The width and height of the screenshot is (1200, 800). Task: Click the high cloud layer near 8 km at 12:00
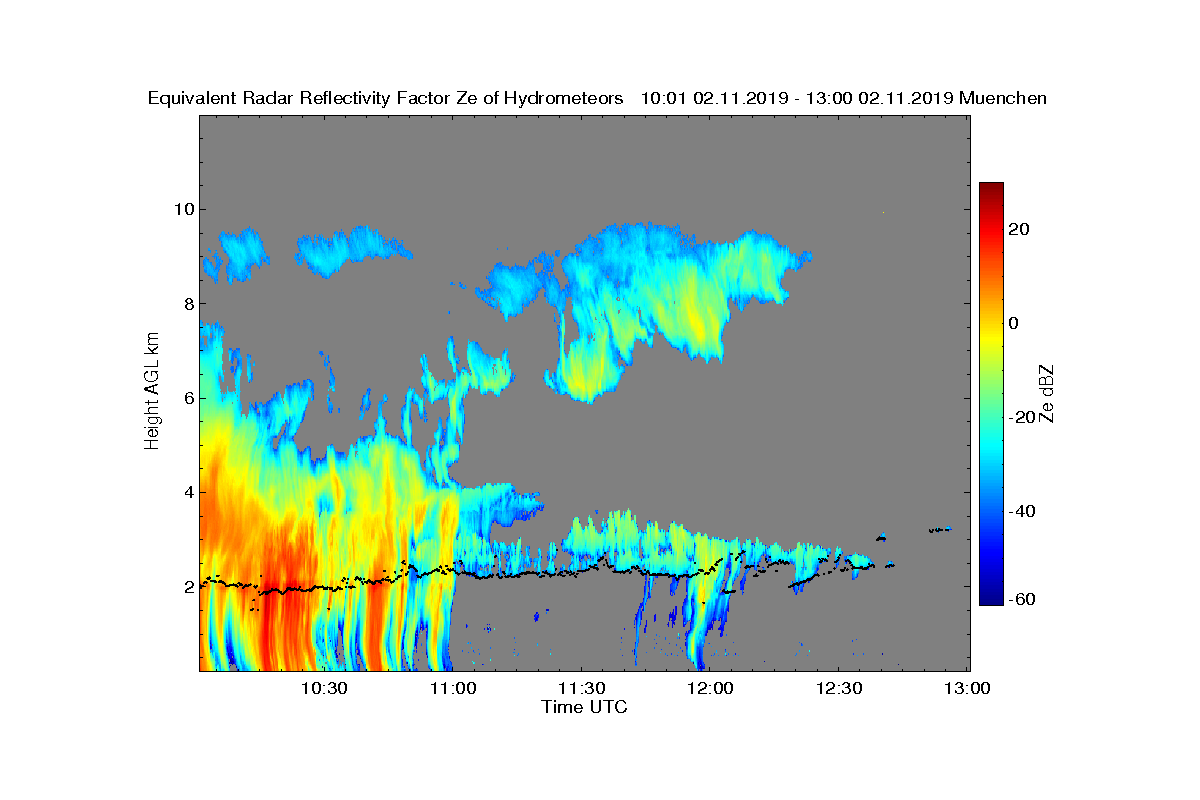click(690, 290)
